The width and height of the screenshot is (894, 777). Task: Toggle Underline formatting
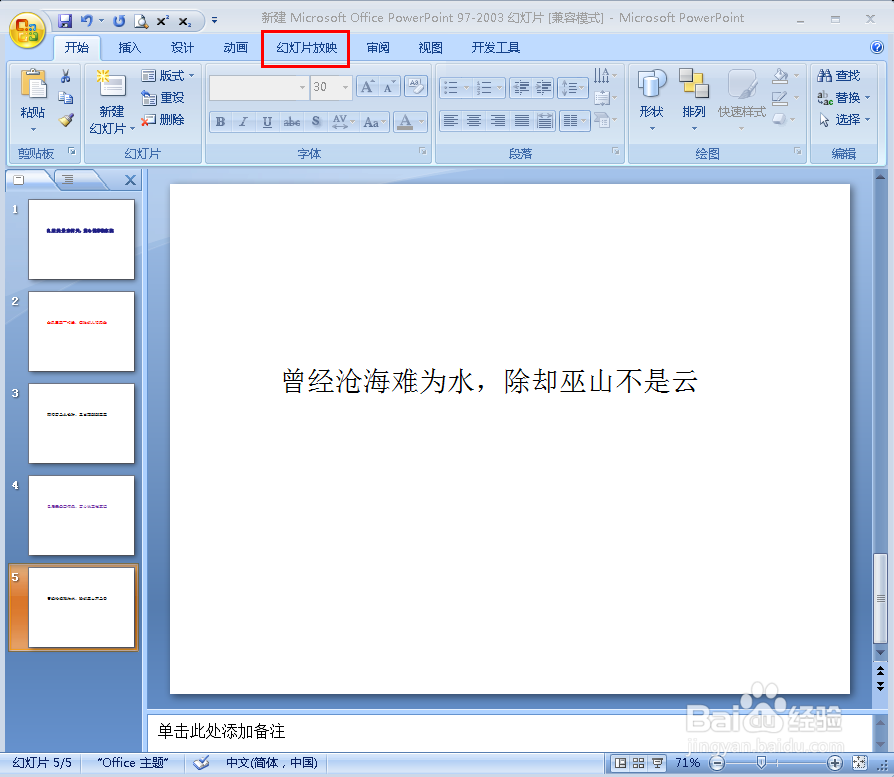[x=267, y=121]
